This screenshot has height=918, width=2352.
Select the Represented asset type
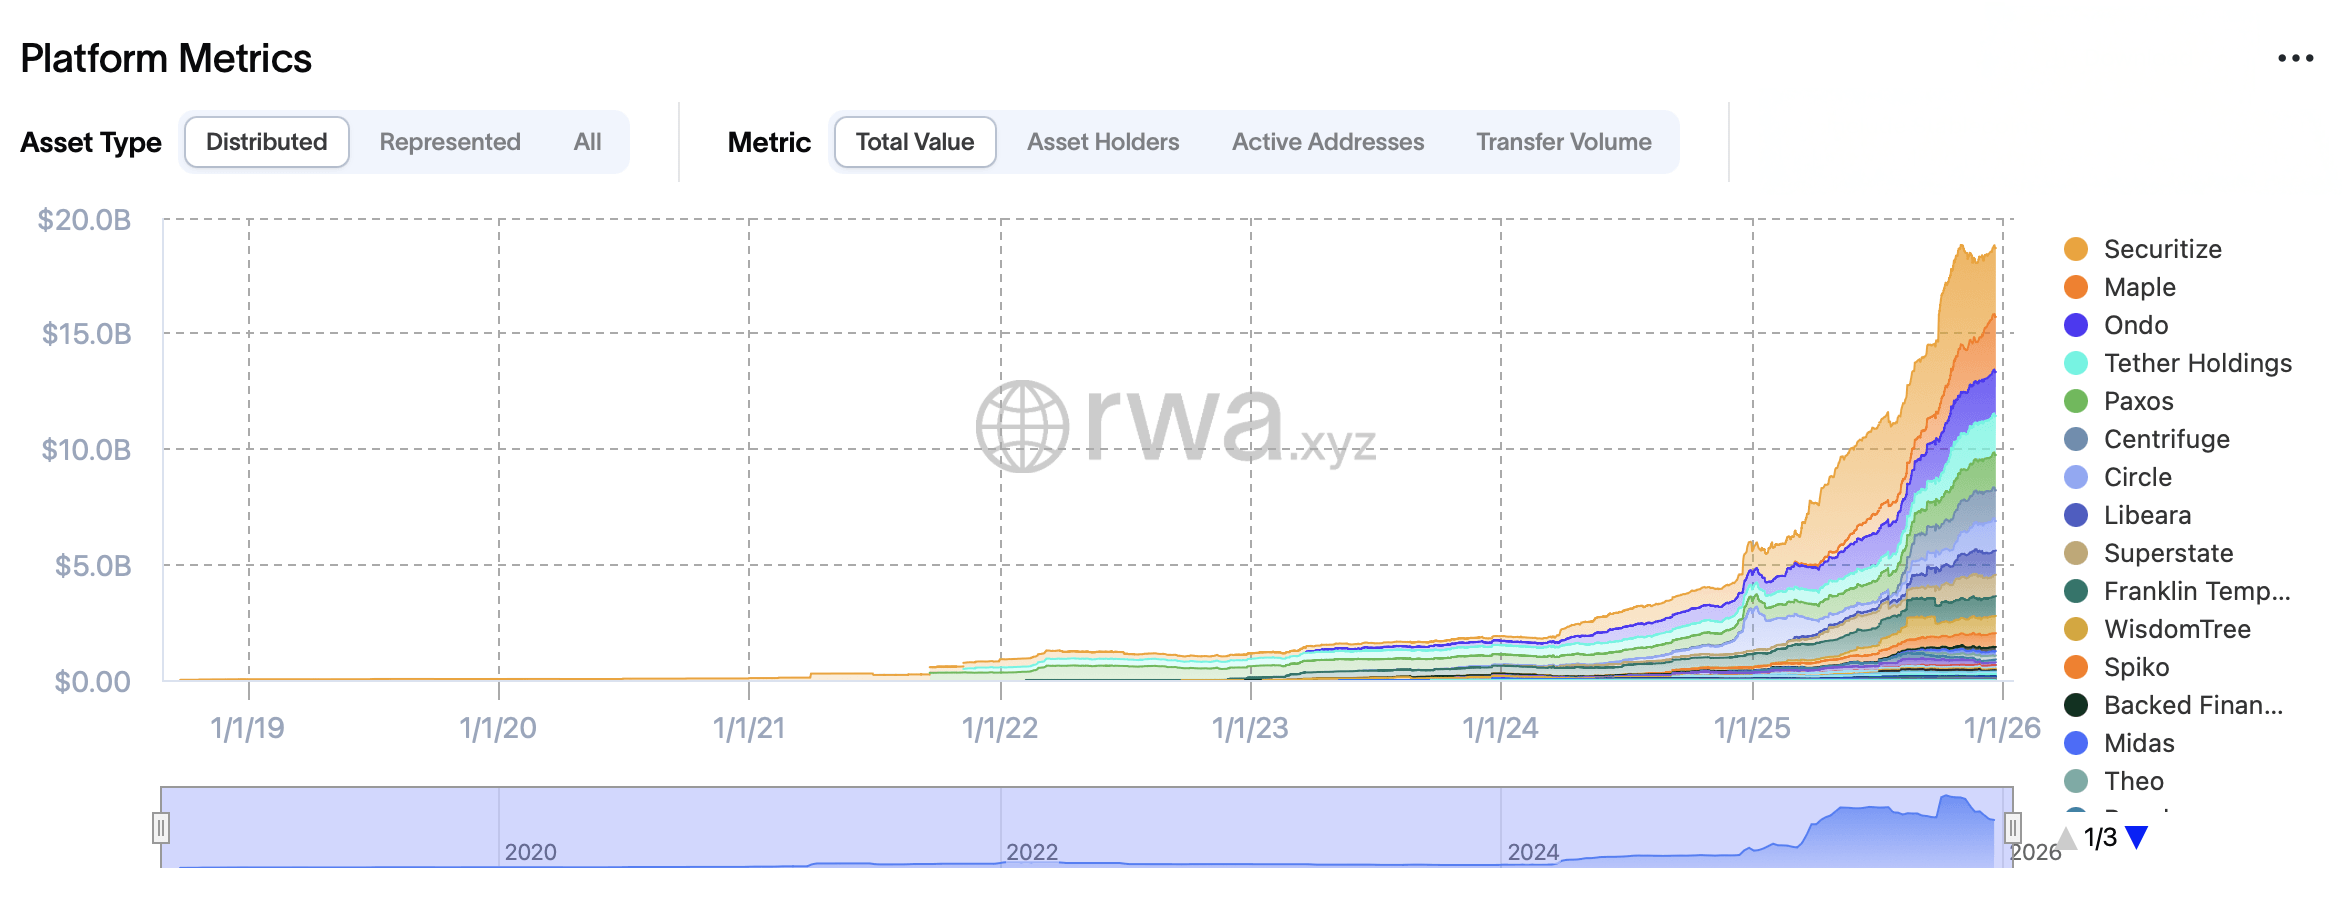450,142
